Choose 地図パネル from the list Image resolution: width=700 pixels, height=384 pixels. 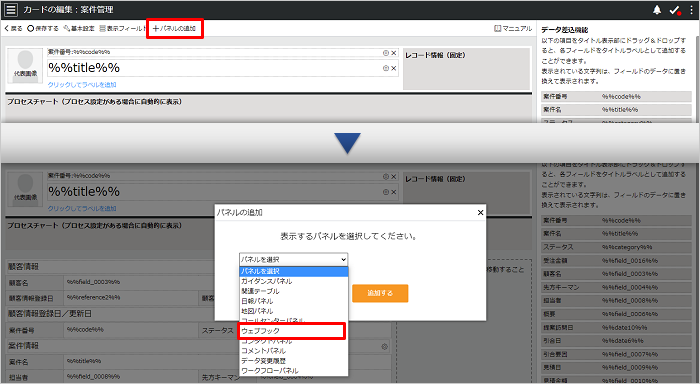click(x=293, y=311)
